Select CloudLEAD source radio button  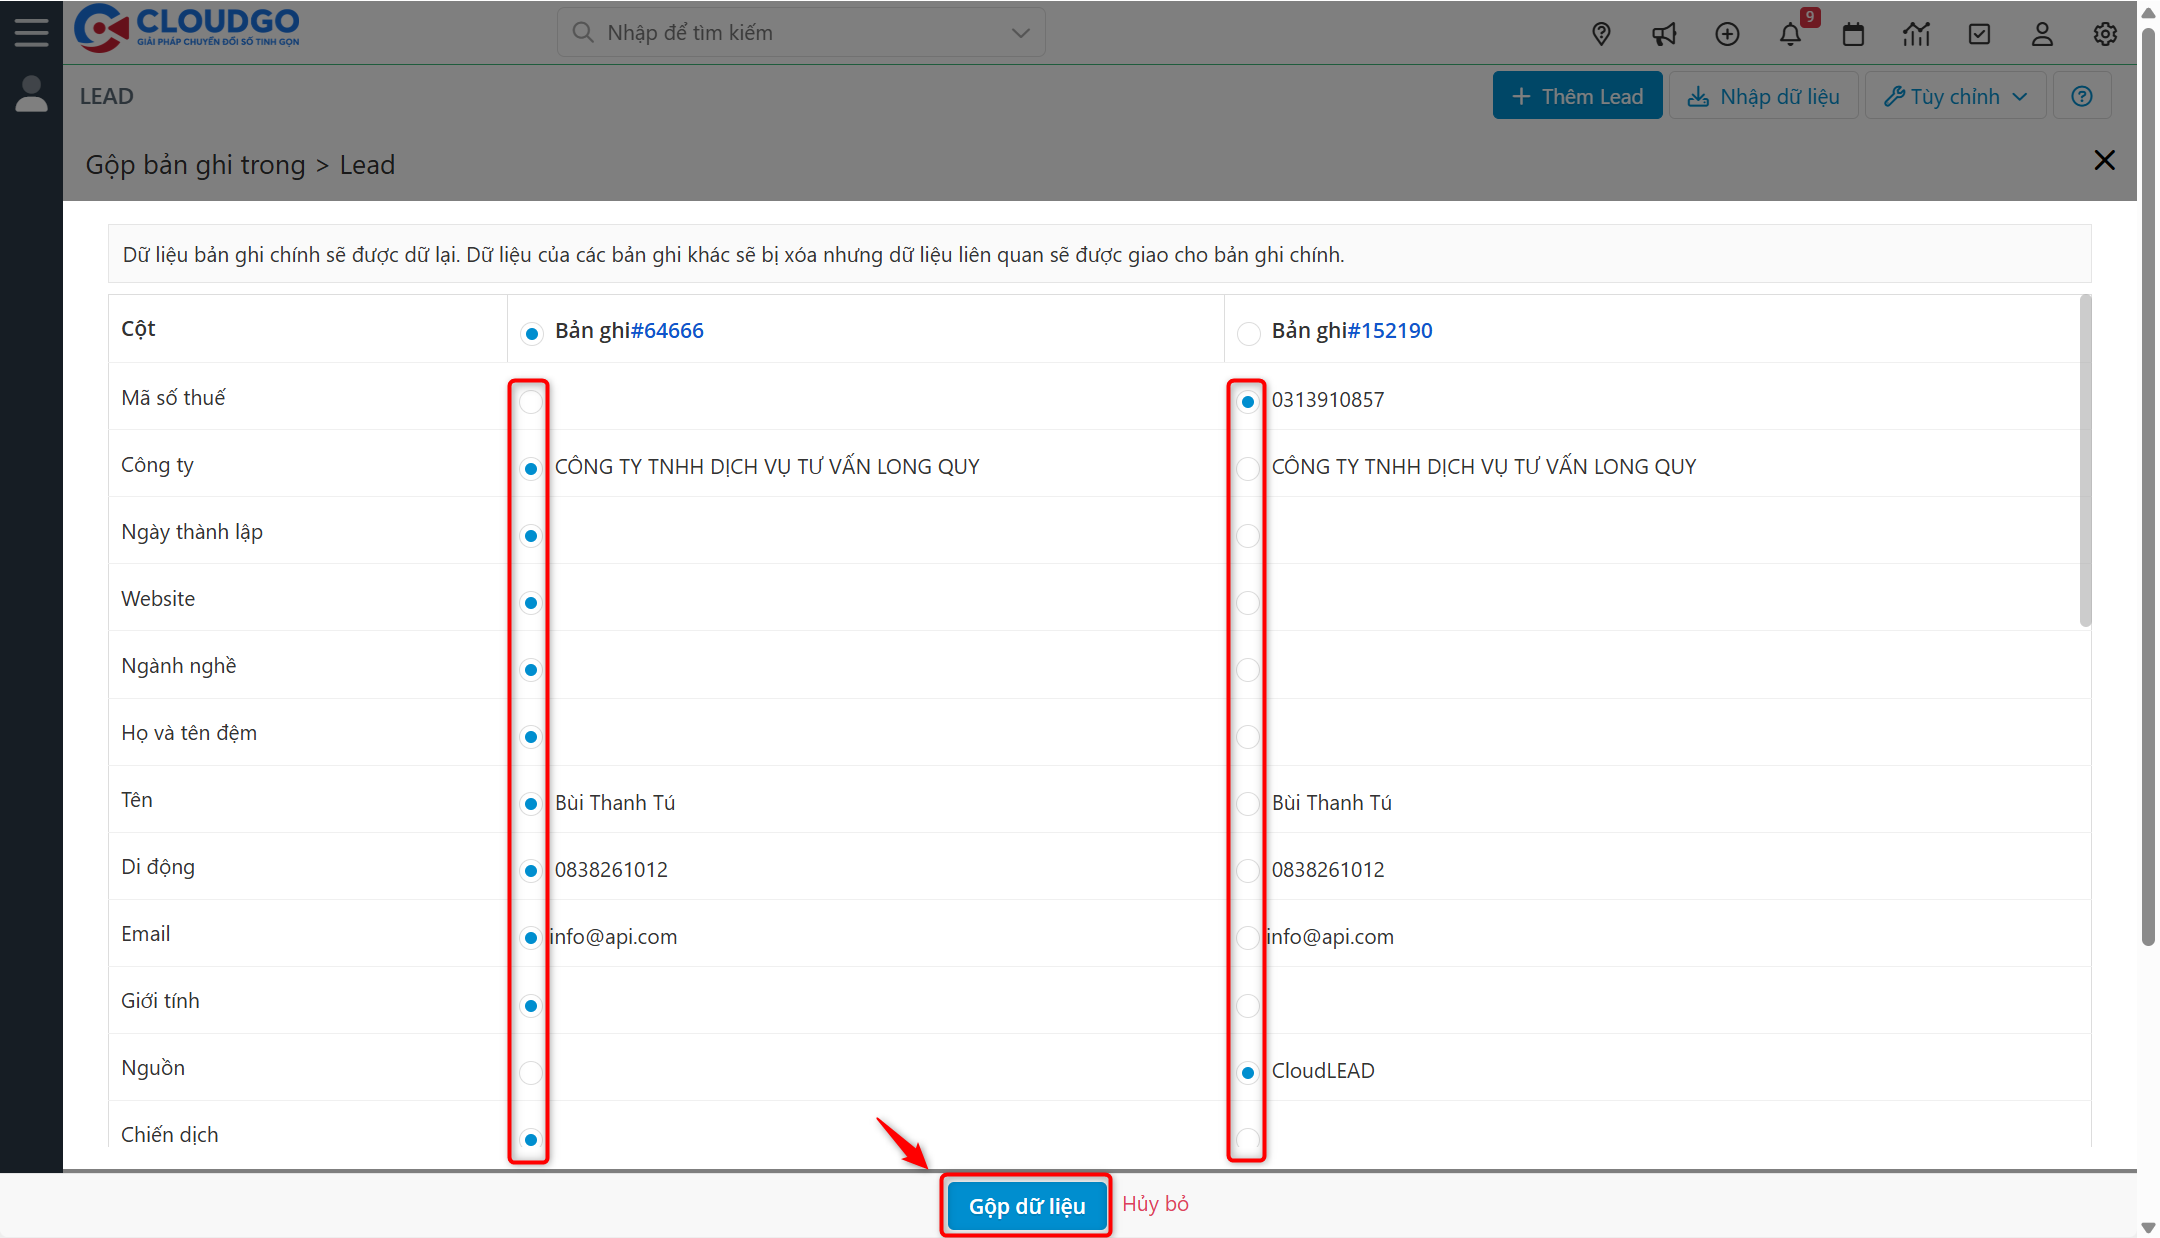[1248, 1072]
